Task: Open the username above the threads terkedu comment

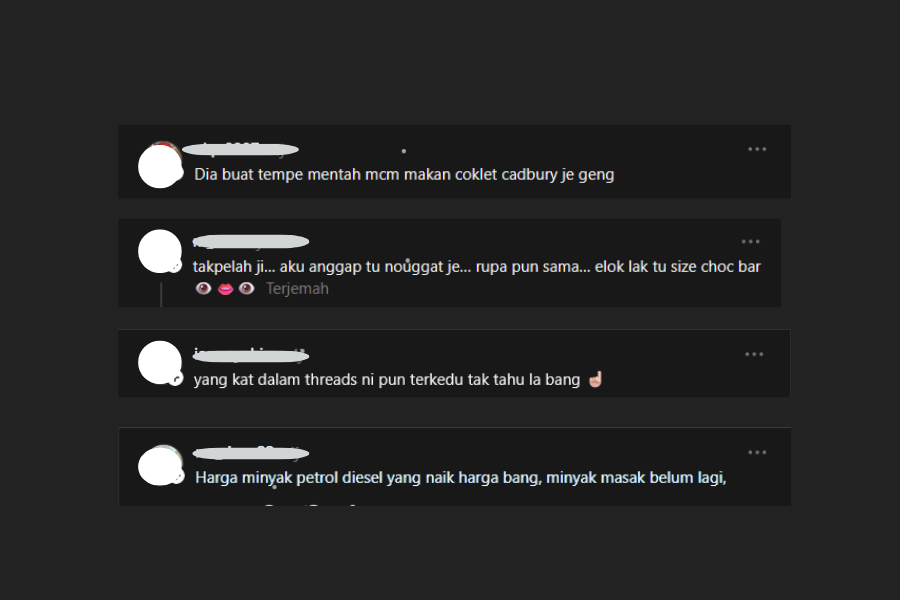Action: pos(250,356)
